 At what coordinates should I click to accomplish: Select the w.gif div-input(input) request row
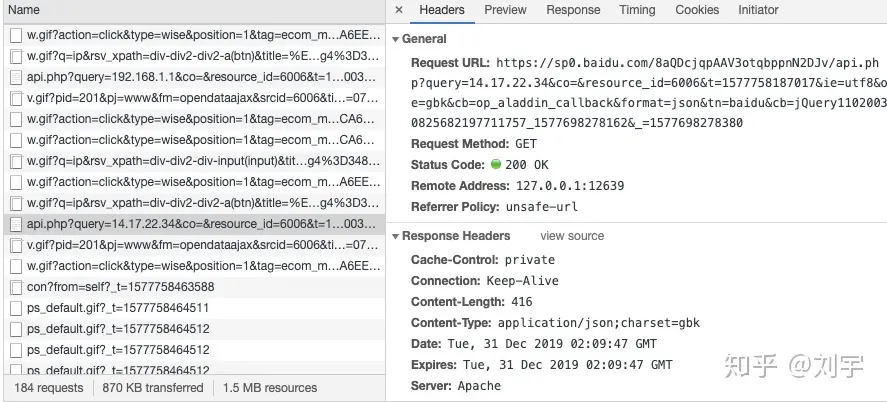[x=194, y=161]
